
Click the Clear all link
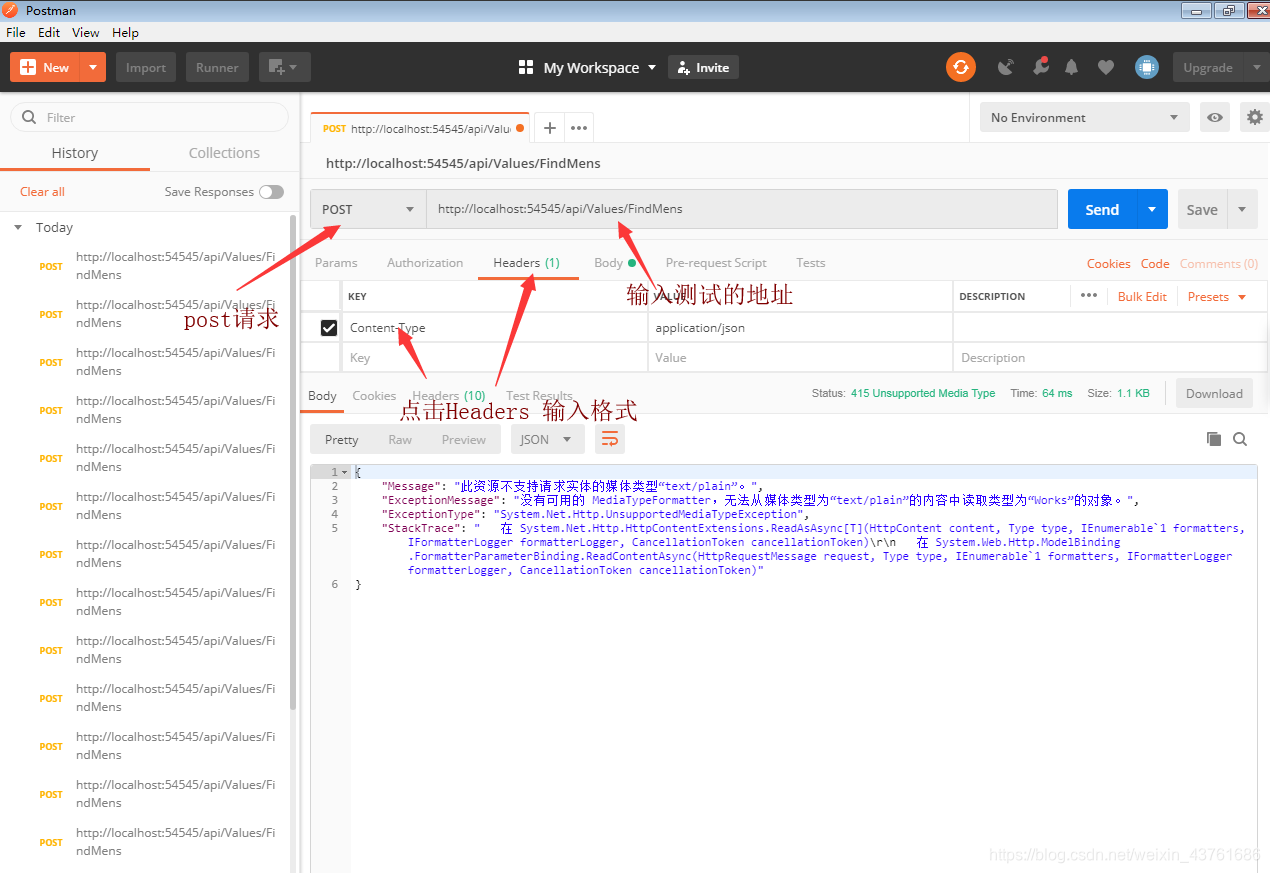click(x=42, y=192)
